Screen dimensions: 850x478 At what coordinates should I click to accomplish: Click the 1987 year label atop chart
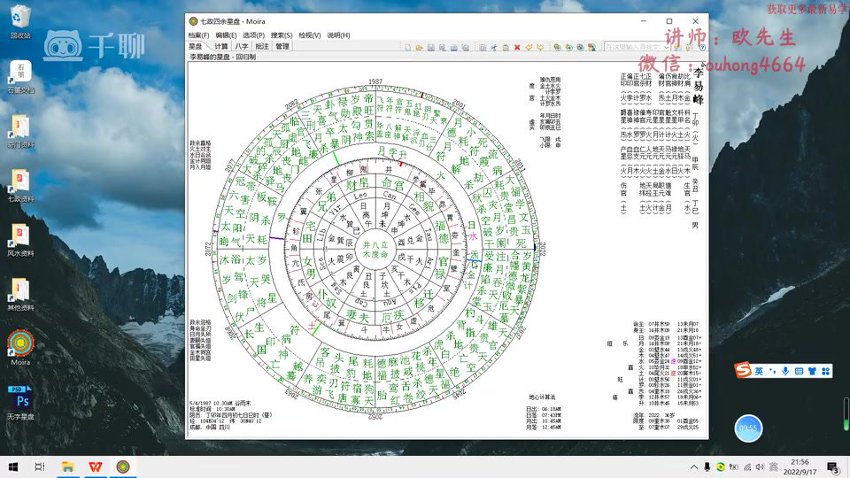375,81
